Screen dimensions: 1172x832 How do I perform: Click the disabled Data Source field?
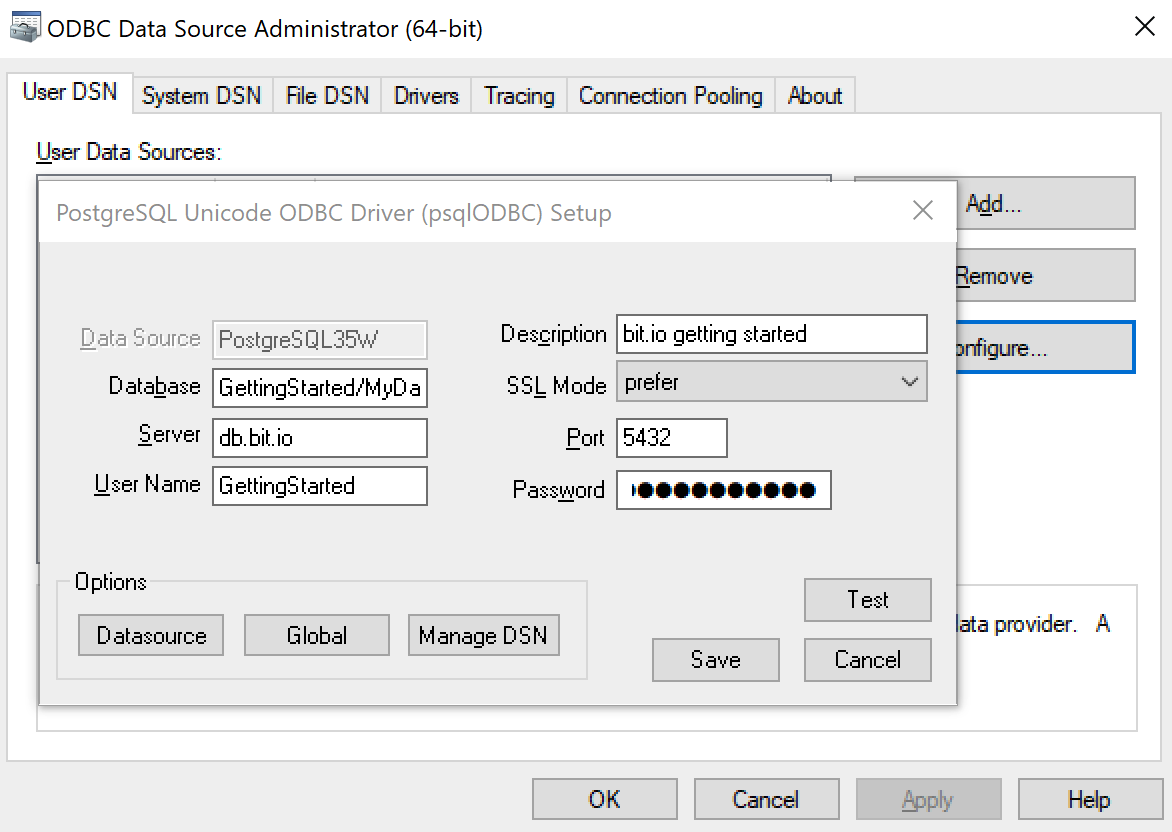(x=320, y=339)
